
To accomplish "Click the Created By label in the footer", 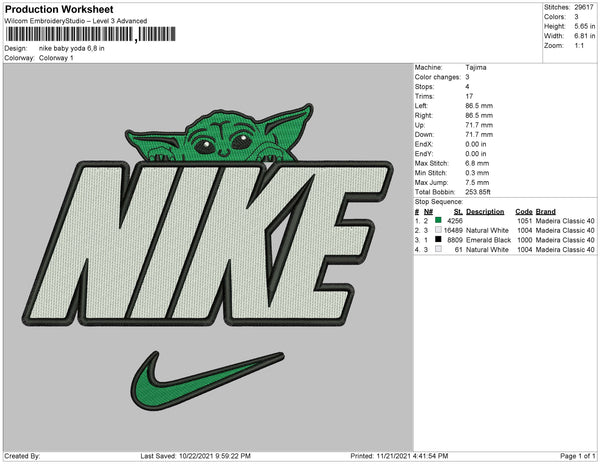I will (22, 456).
